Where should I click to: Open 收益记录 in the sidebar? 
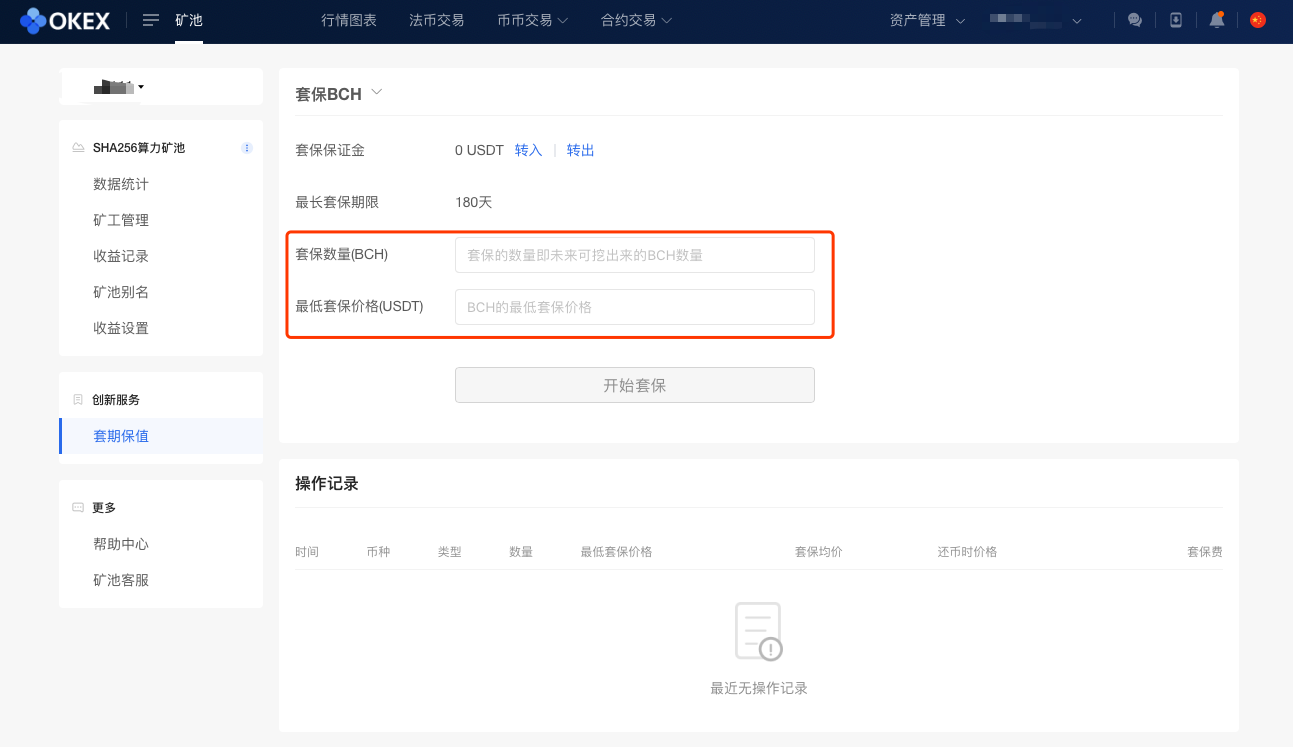tap(121, 256)
